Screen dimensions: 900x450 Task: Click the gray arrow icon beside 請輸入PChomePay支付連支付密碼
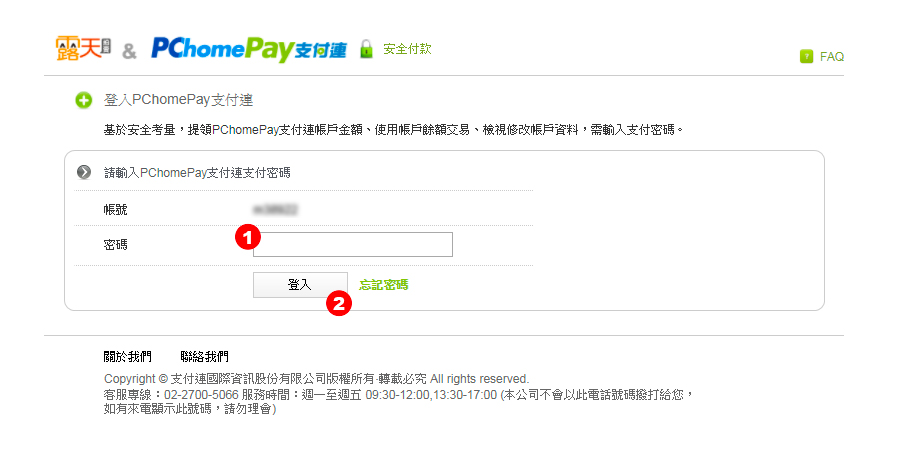coord(84,172)
